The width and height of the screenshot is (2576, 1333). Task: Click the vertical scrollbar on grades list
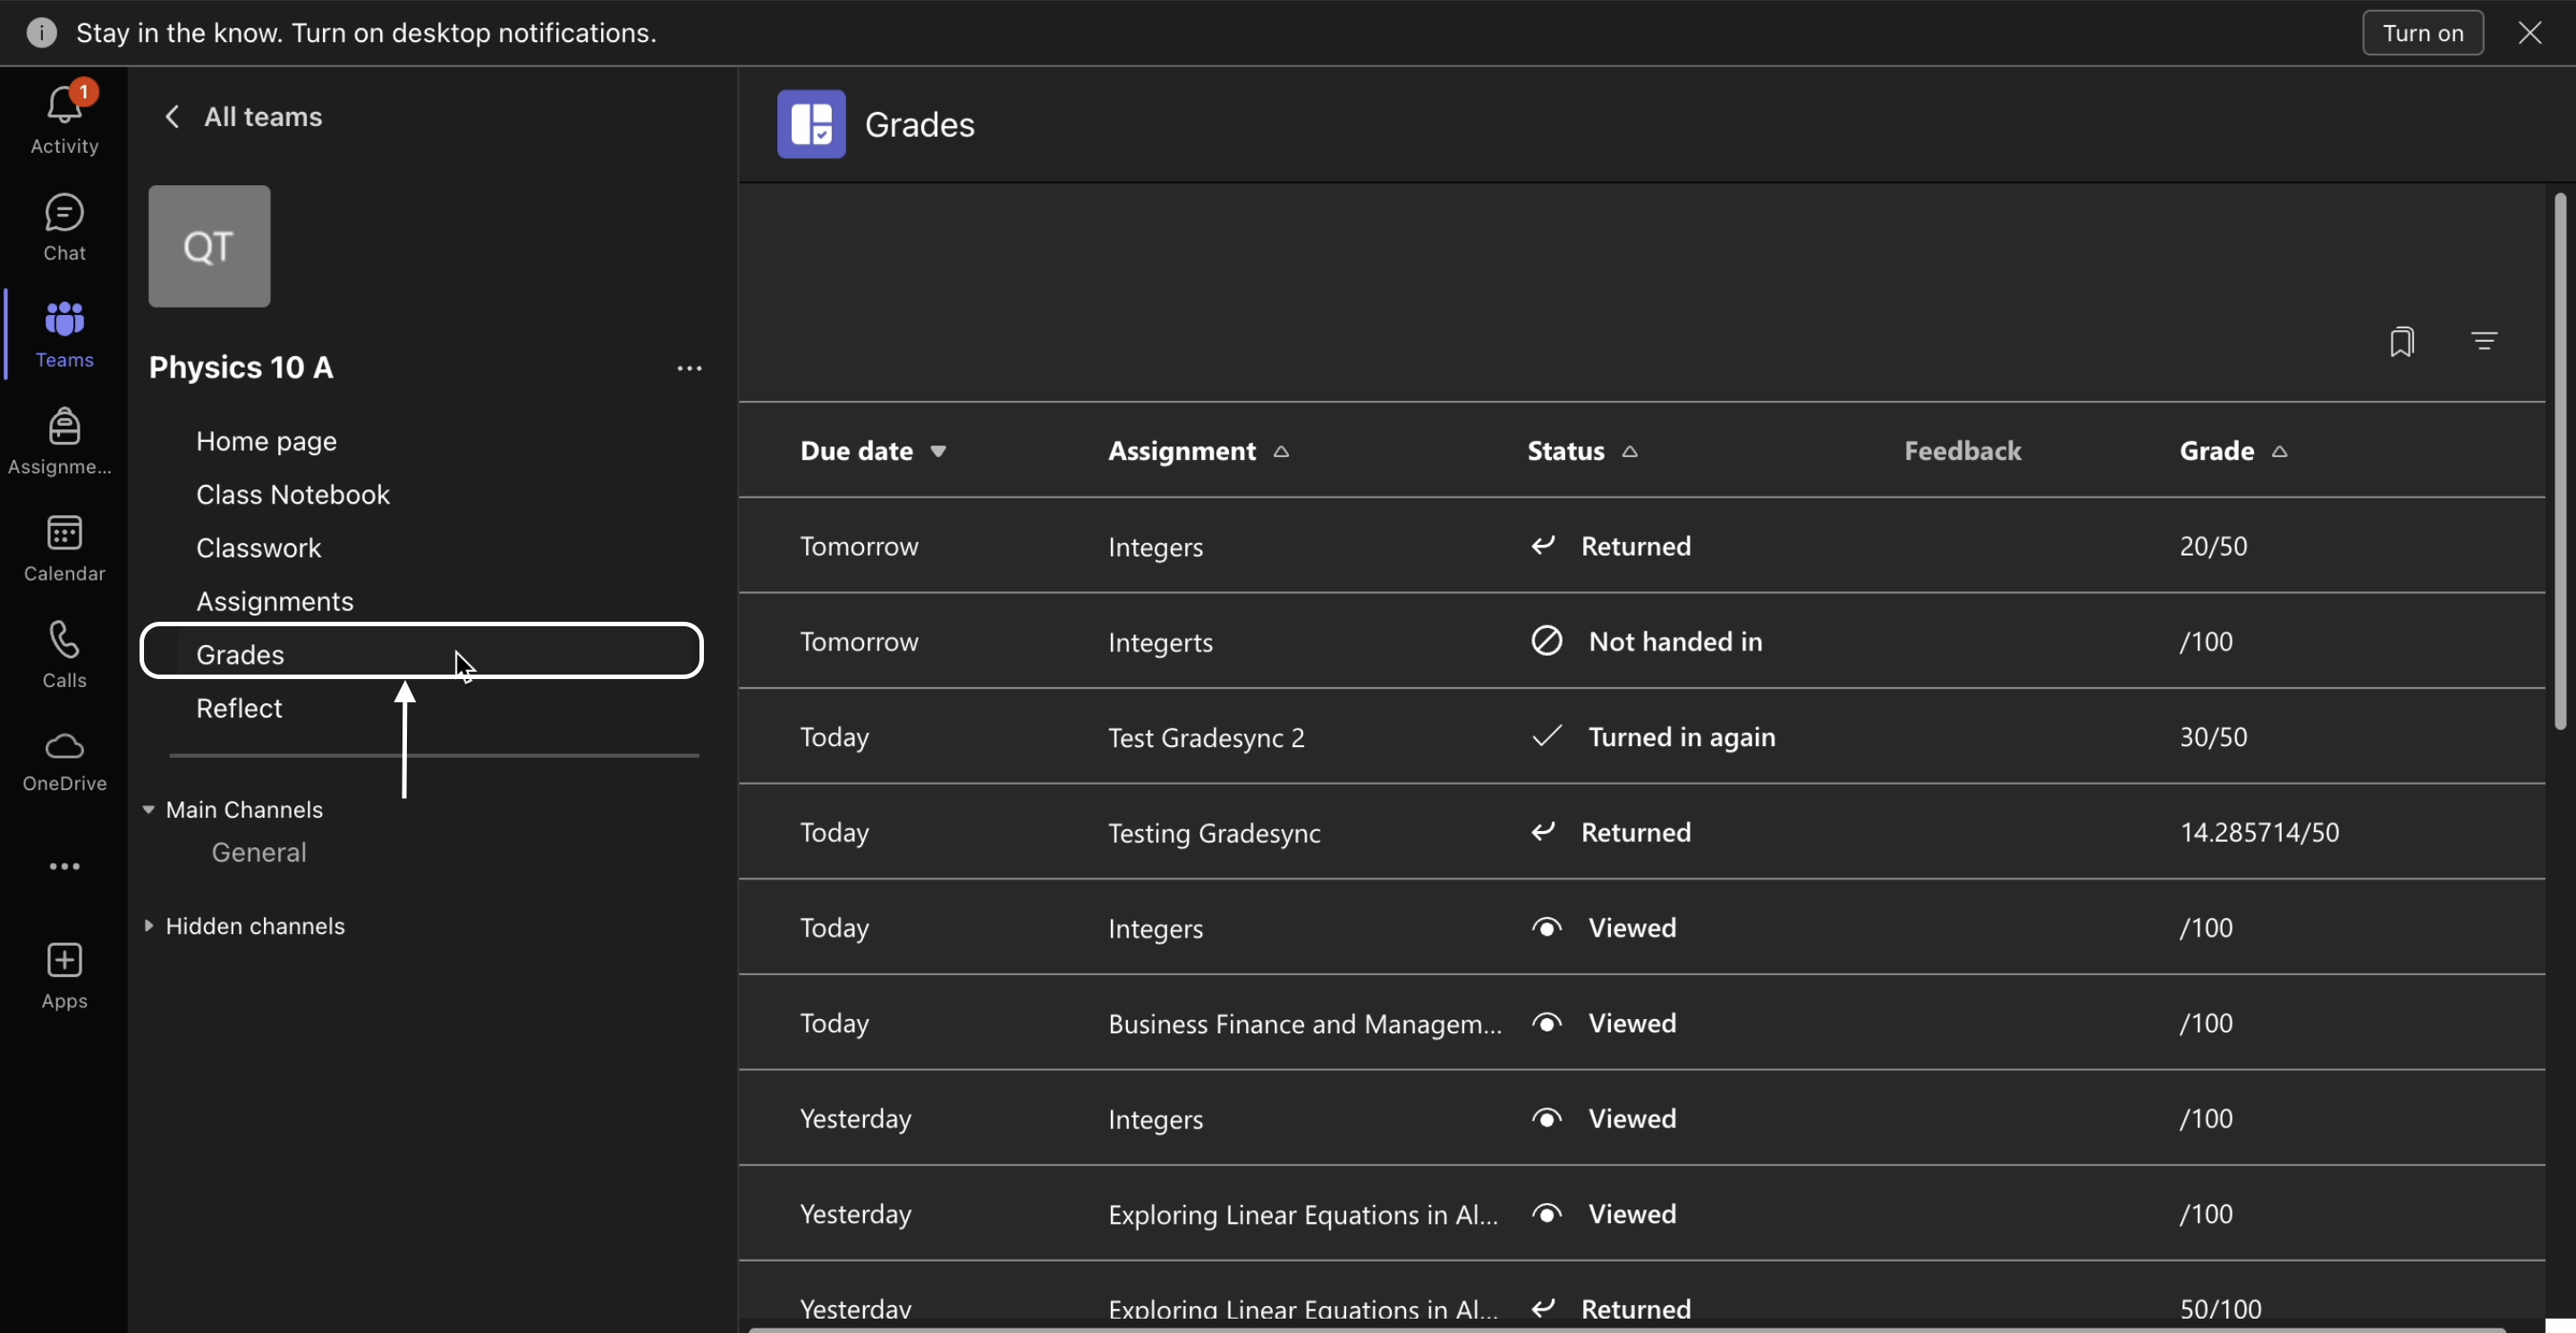point(2559,460)
